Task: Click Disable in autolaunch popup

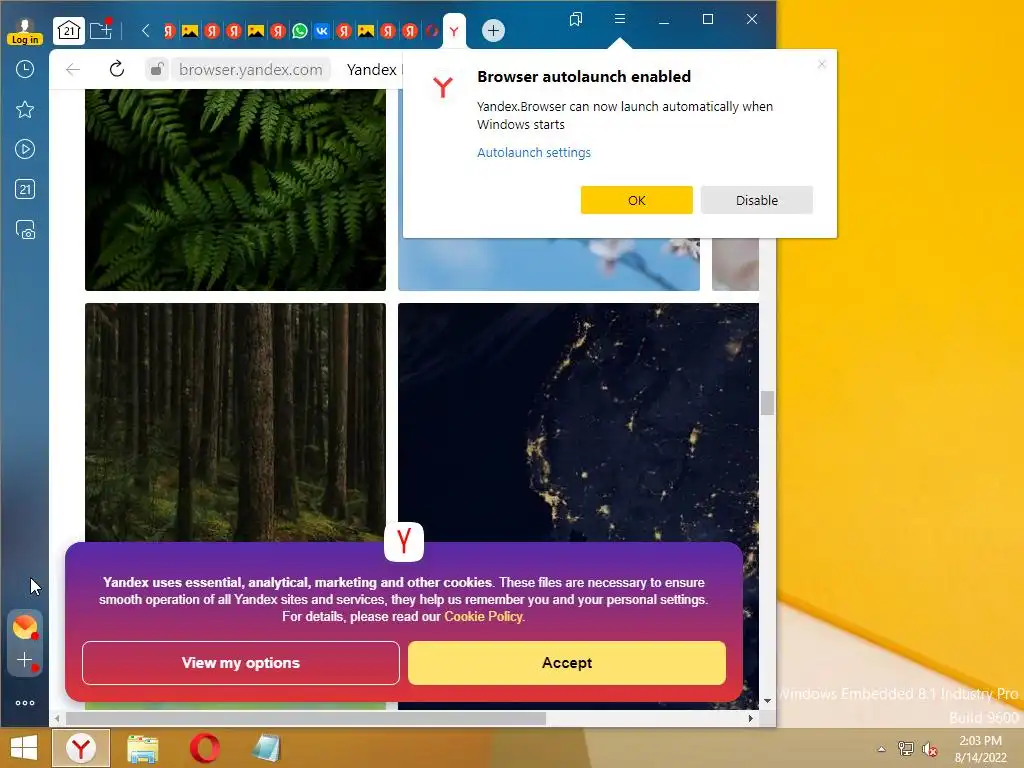Action: coord(757,200)
